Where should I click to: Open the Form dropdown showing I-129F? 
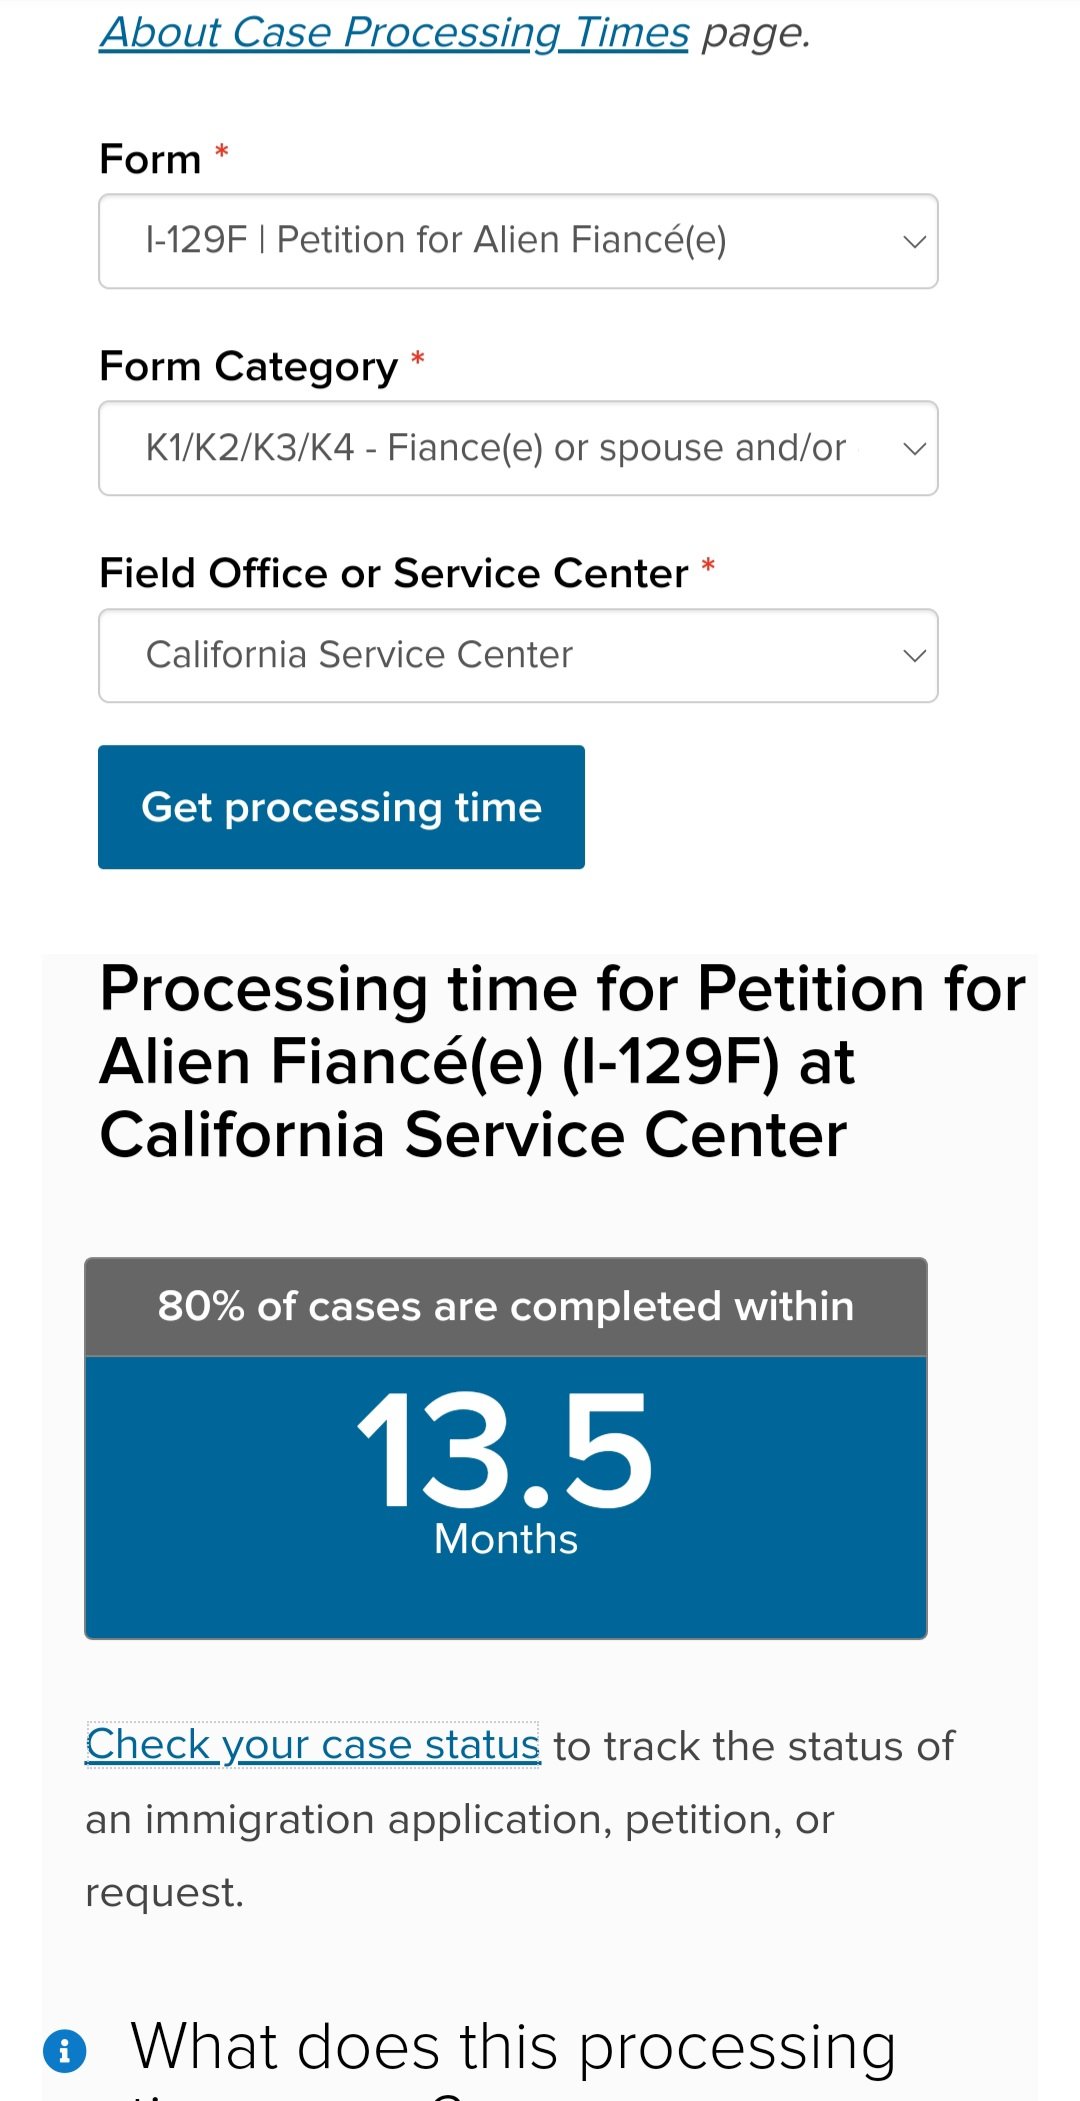pyautogui.click(x=518, y=241)
